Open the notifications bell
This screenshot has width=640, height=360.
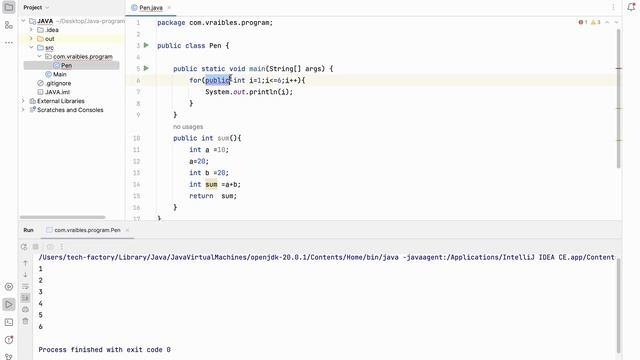[x=631, y=7]
